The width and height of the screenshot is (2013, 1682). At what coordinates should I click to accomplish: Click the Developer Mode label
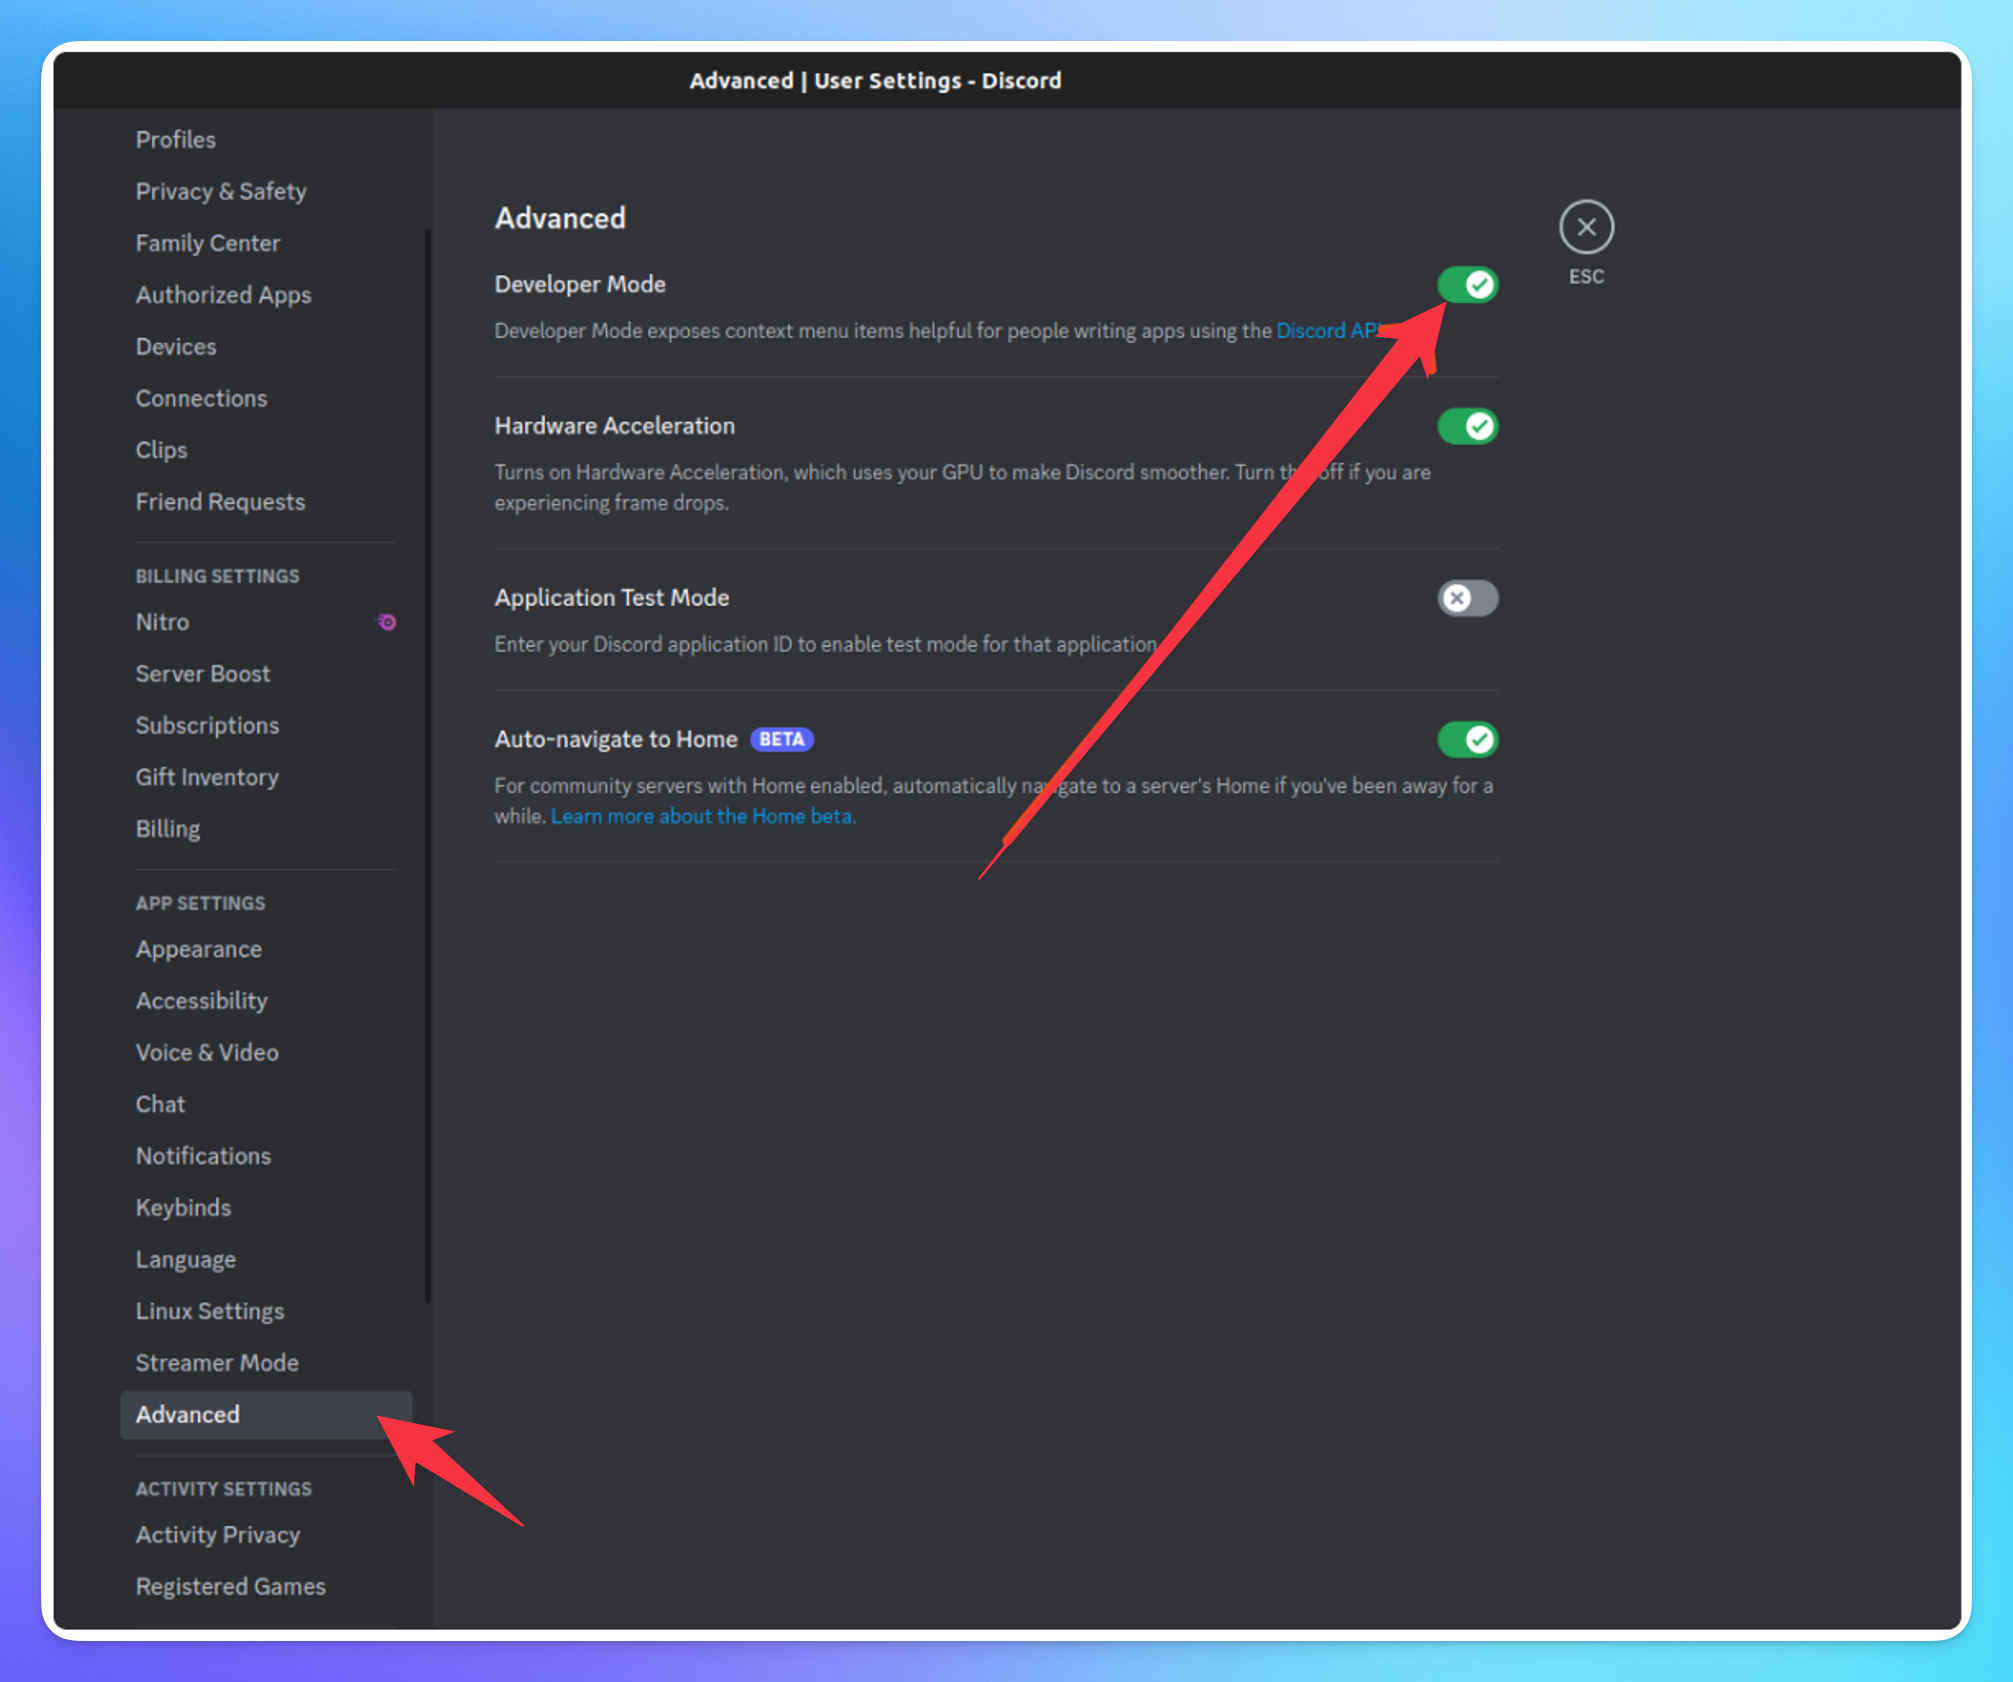580,285
